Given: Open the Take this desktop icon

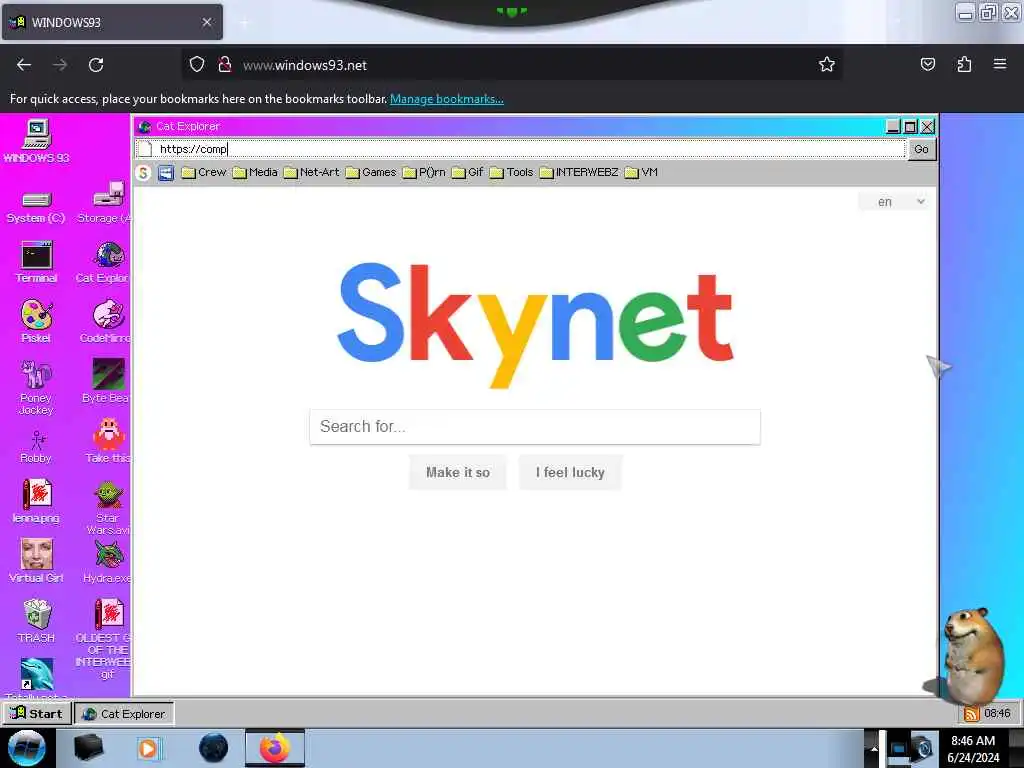Looking at the screenshot, I should coord(108,441).
